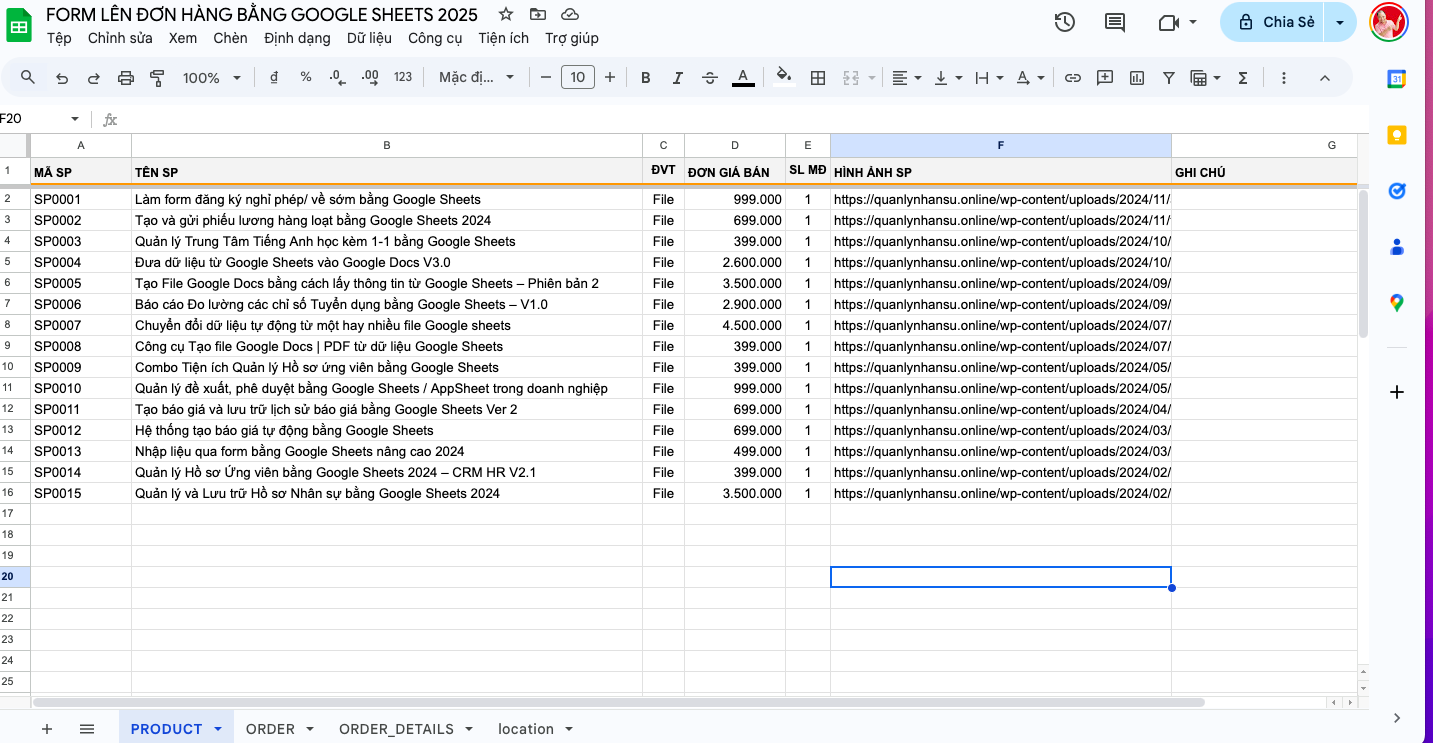
Task: Open version history
Action: (x=1064, y=21)
